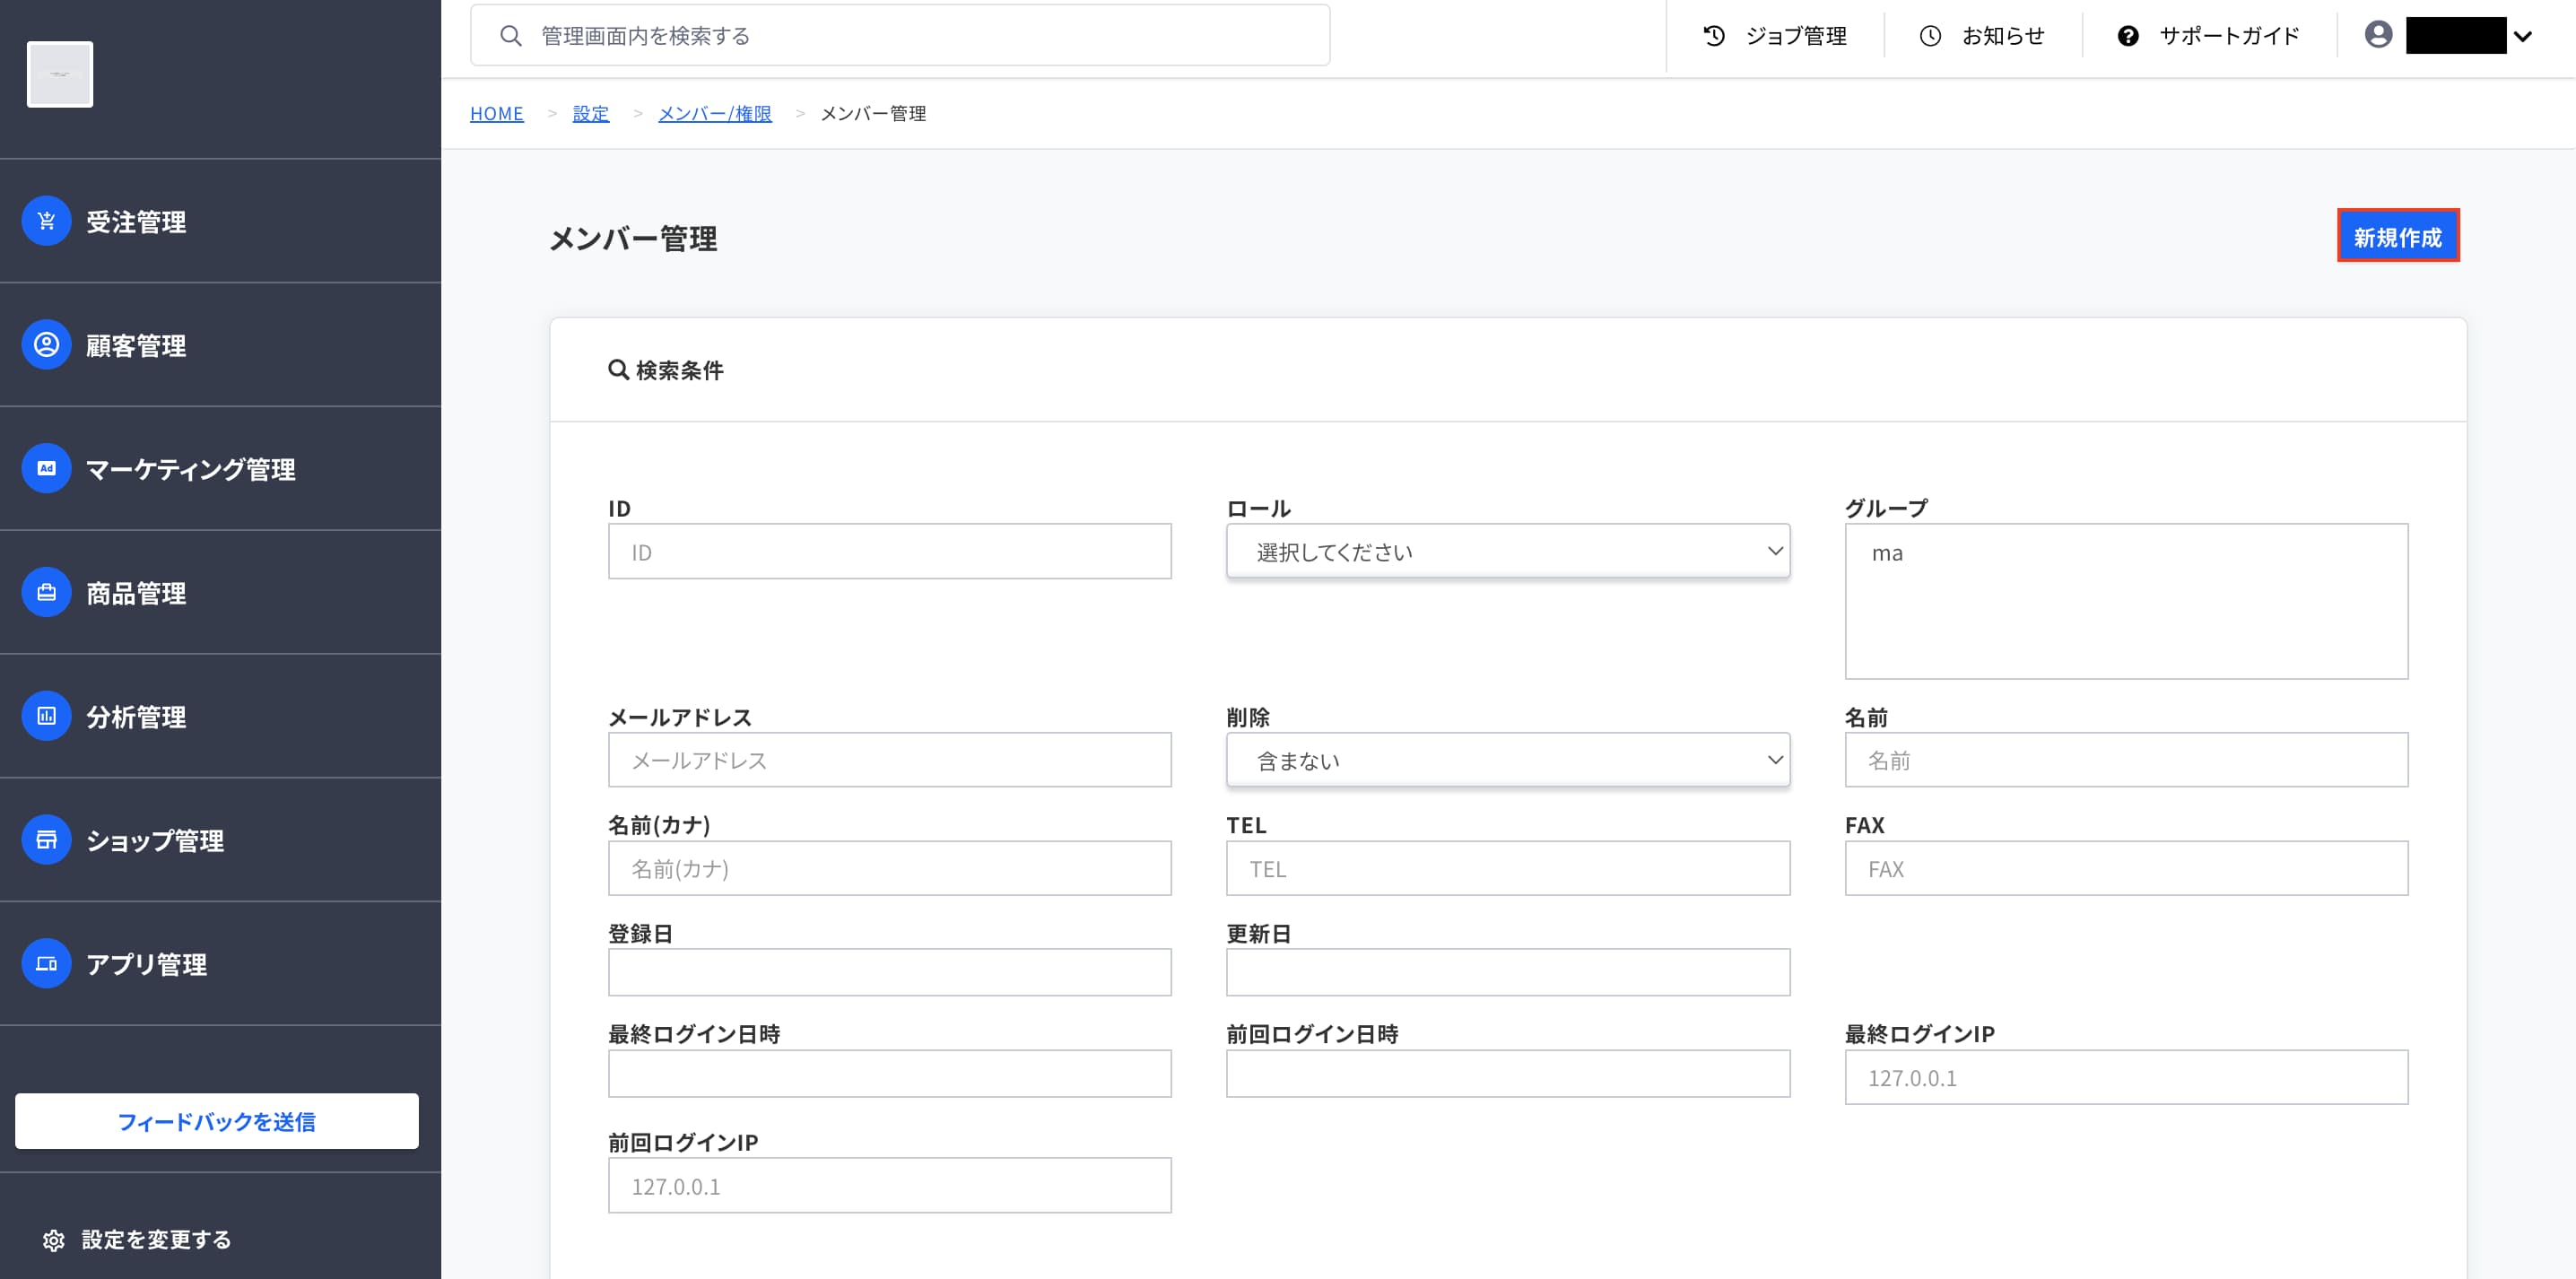The width and height of the screenshot is (2576, 1279).
Task: Click the サポートガイド question mark icon
Action: [x=2128, y=35]
